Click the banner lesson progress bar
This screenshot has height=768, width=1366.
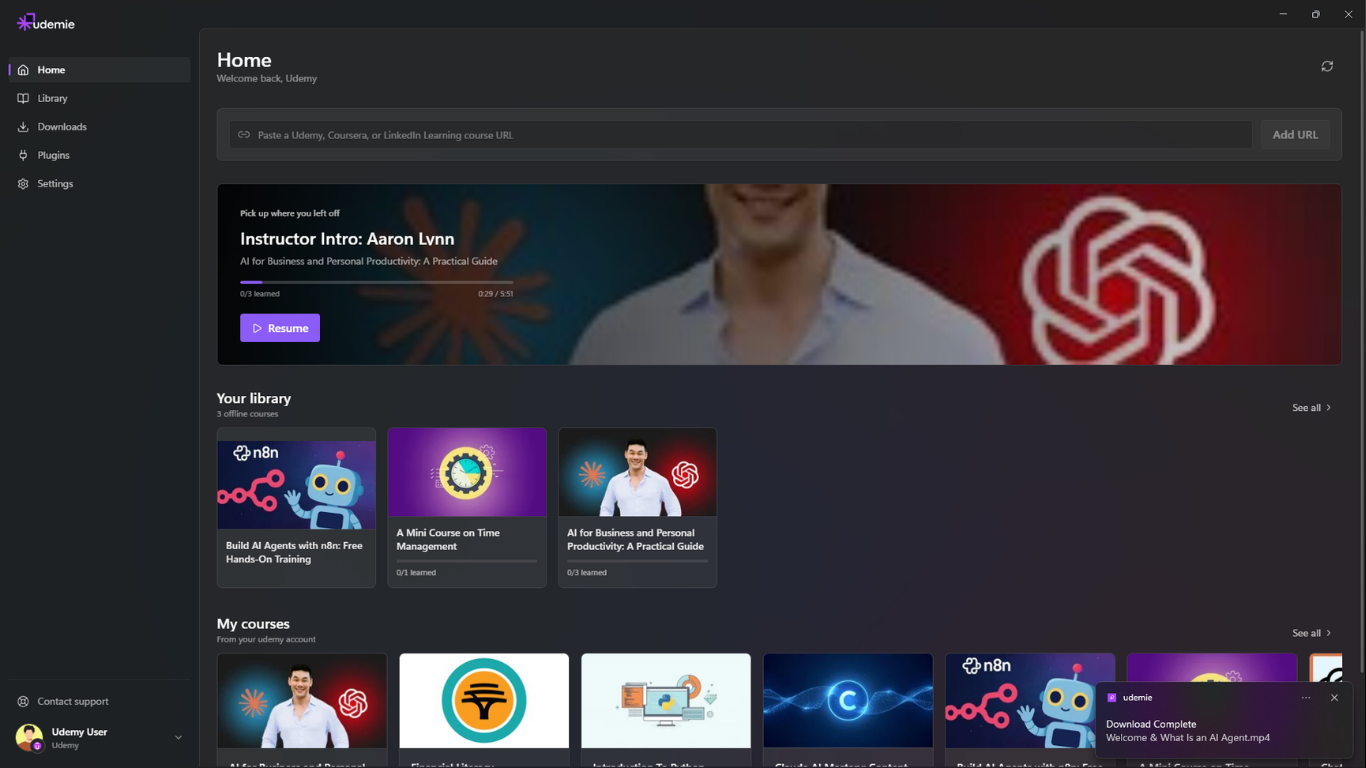pyautogui.click(x=376, y=282)
